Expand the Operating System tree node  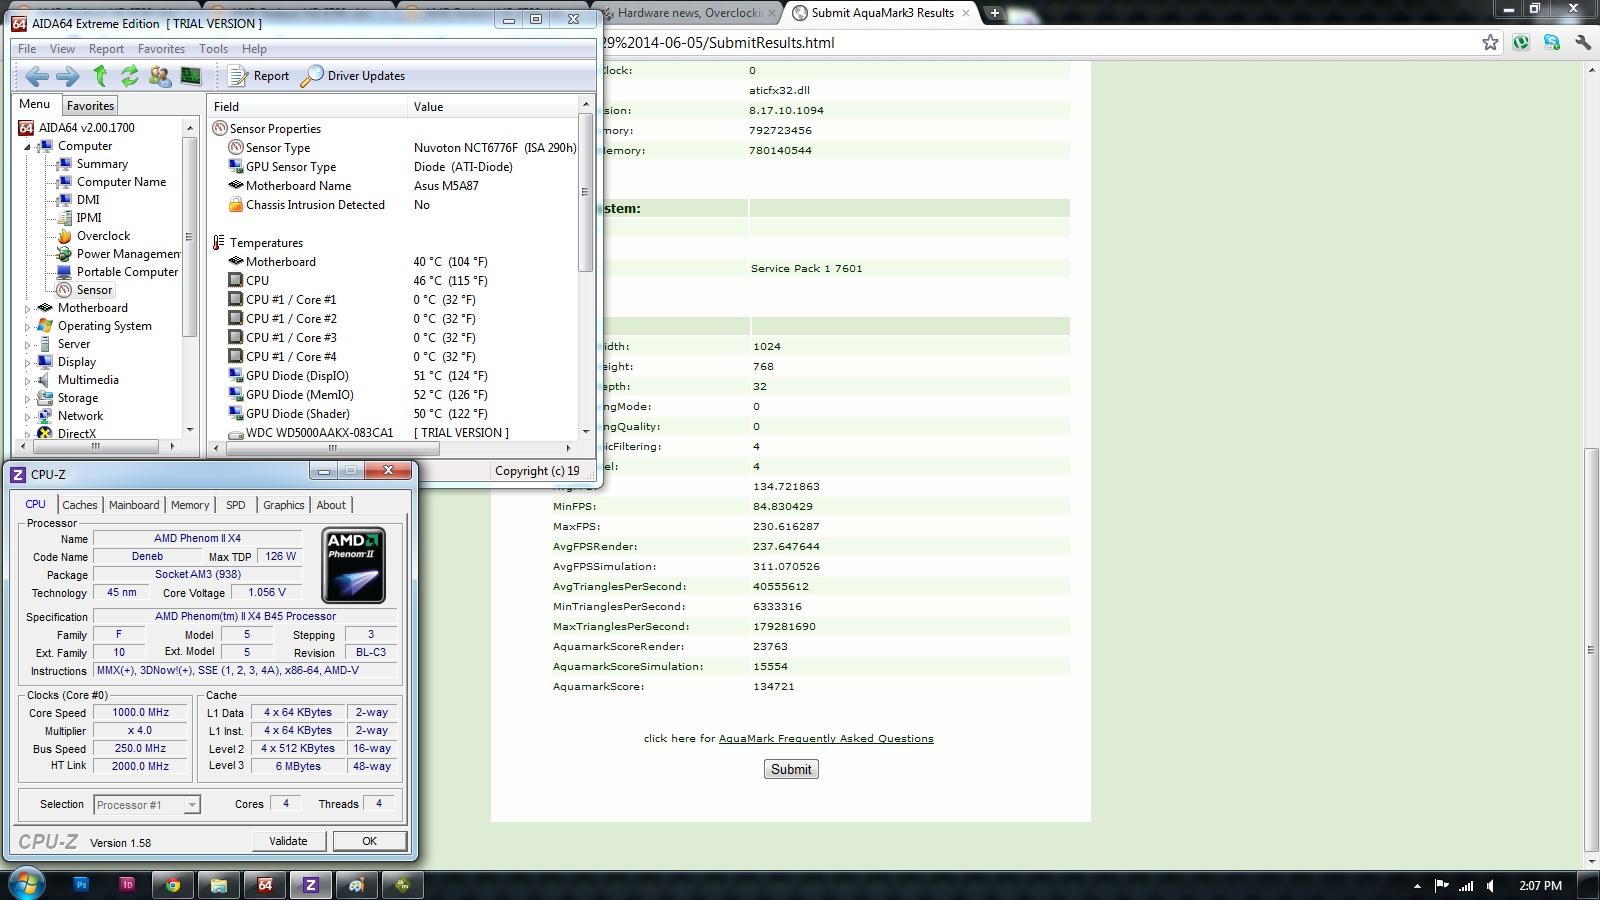click(28, 326)
